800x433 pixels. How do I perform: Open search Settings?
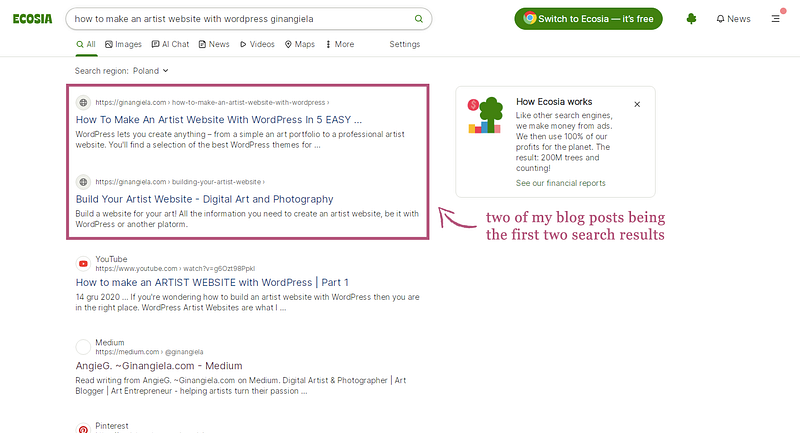tap(405, 44)
